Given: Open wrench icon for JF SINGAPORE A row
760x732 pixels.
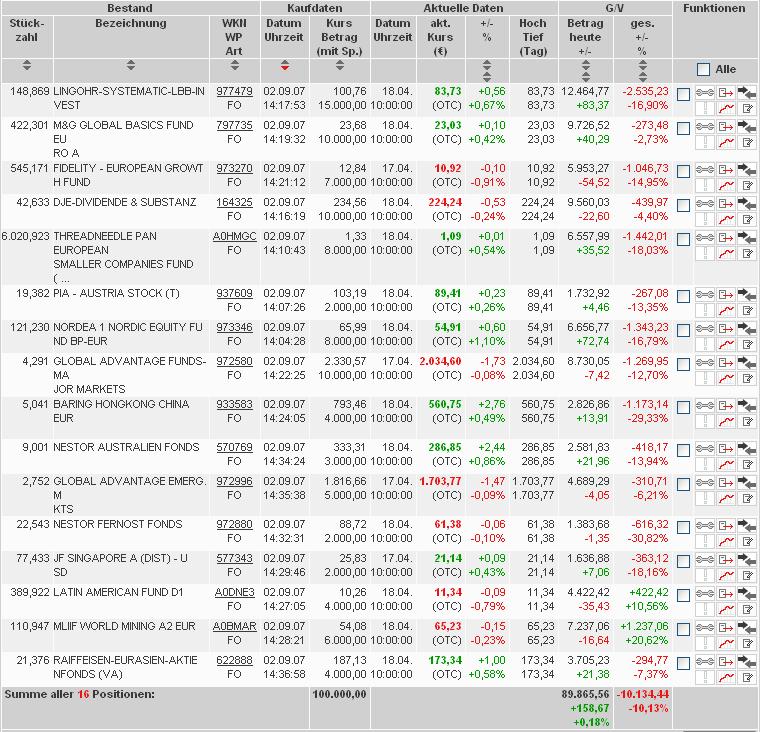Looking at the screenshot, I should point(705,560).
